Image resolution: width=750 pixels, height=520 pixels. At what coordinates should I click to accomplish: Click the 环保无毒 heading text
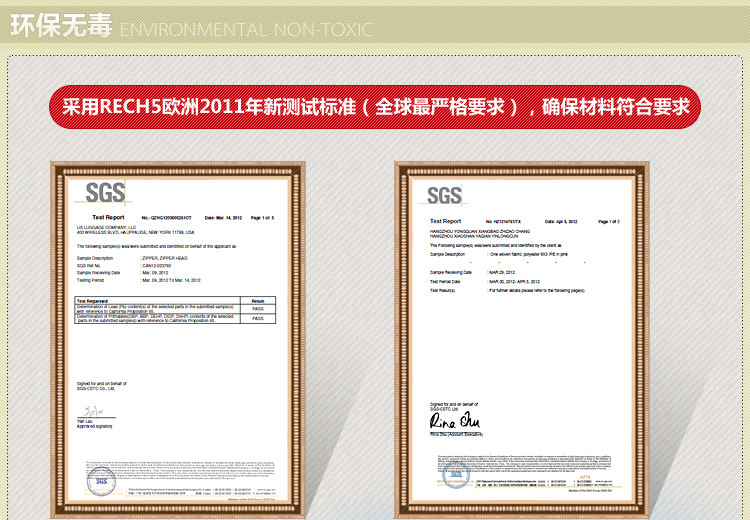pyautogui.click(x=61, y=25)
